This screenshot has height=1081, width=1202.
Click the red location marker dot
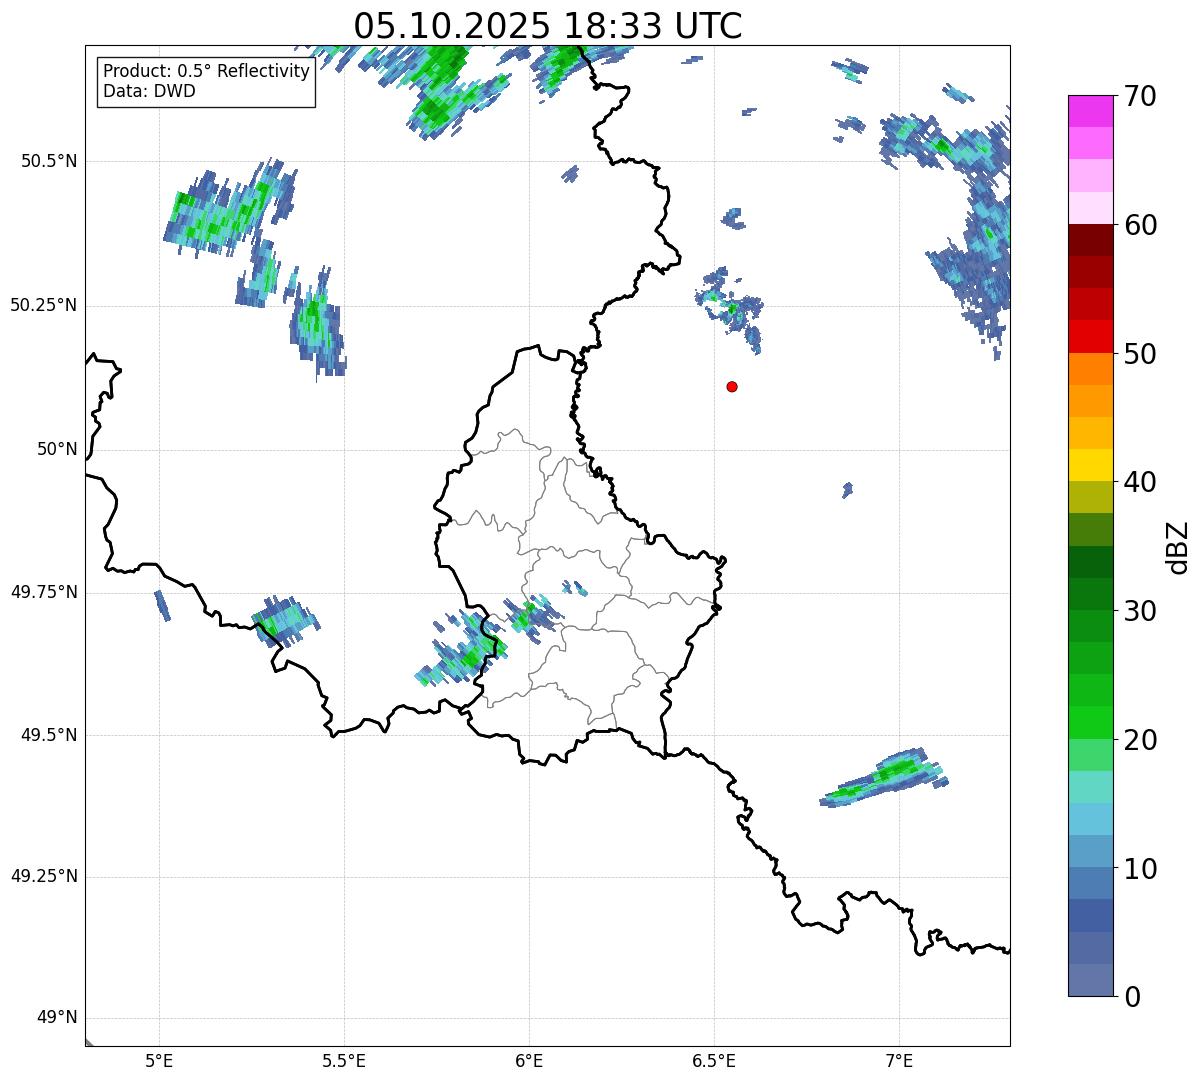[x=732, y=386]
